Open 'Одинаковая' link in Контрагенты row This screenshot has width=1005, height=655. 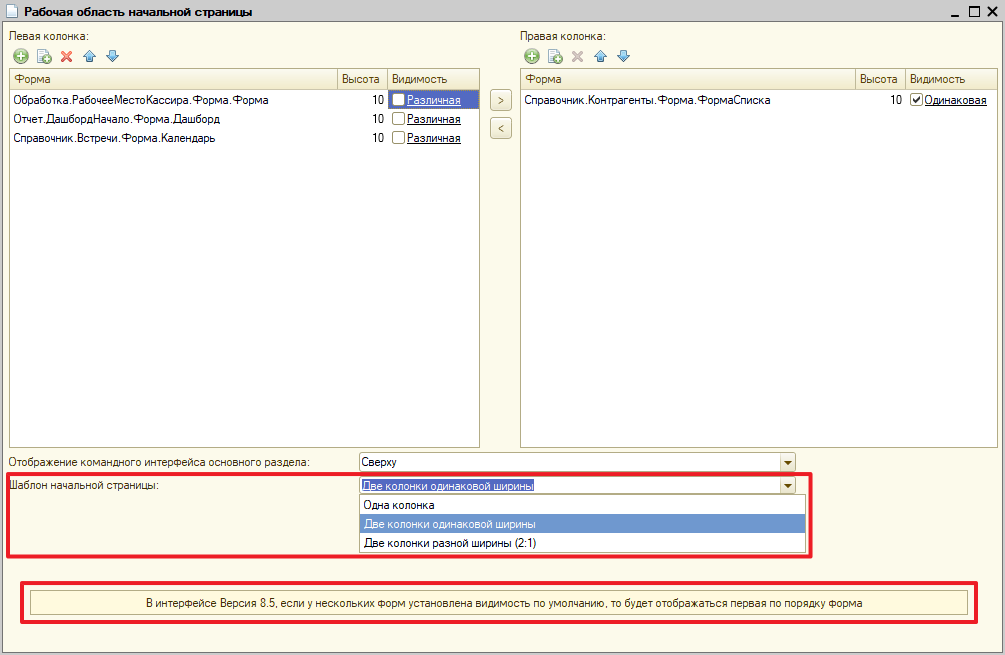coord(955,100)
